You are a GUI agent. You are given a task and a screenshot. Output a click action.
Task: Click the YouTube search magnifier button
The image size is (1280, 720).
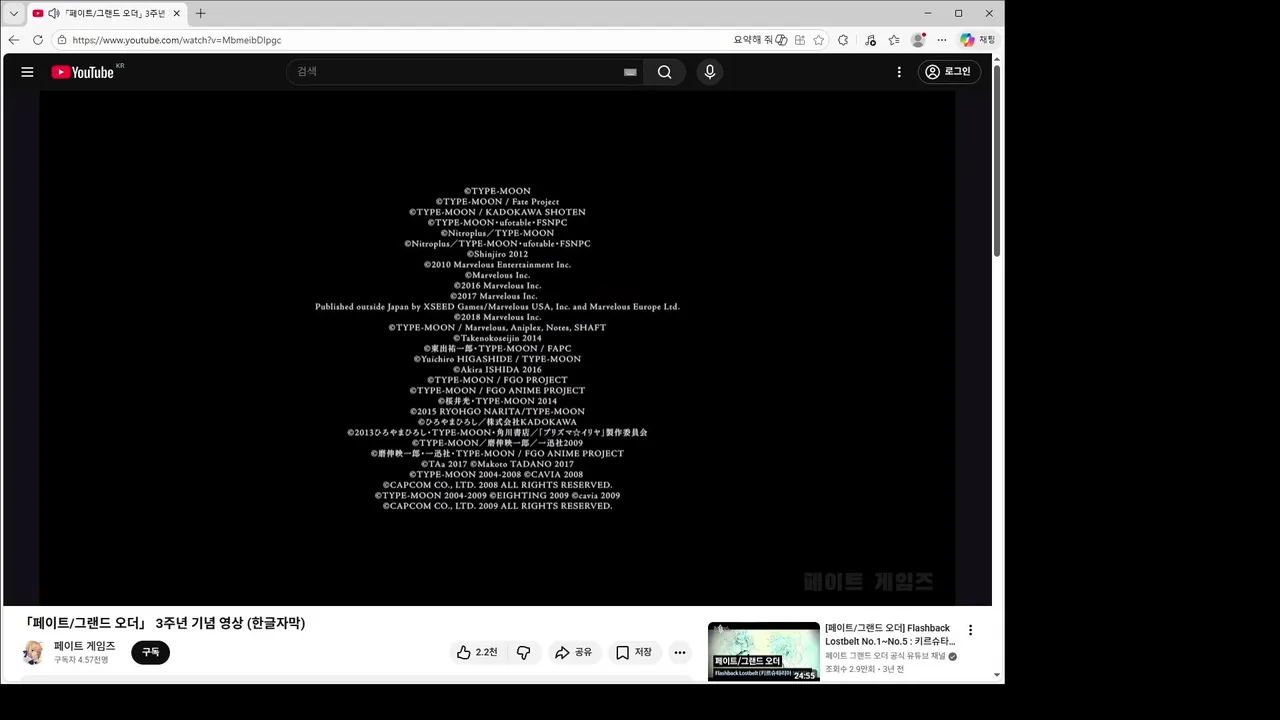[665, 72]
